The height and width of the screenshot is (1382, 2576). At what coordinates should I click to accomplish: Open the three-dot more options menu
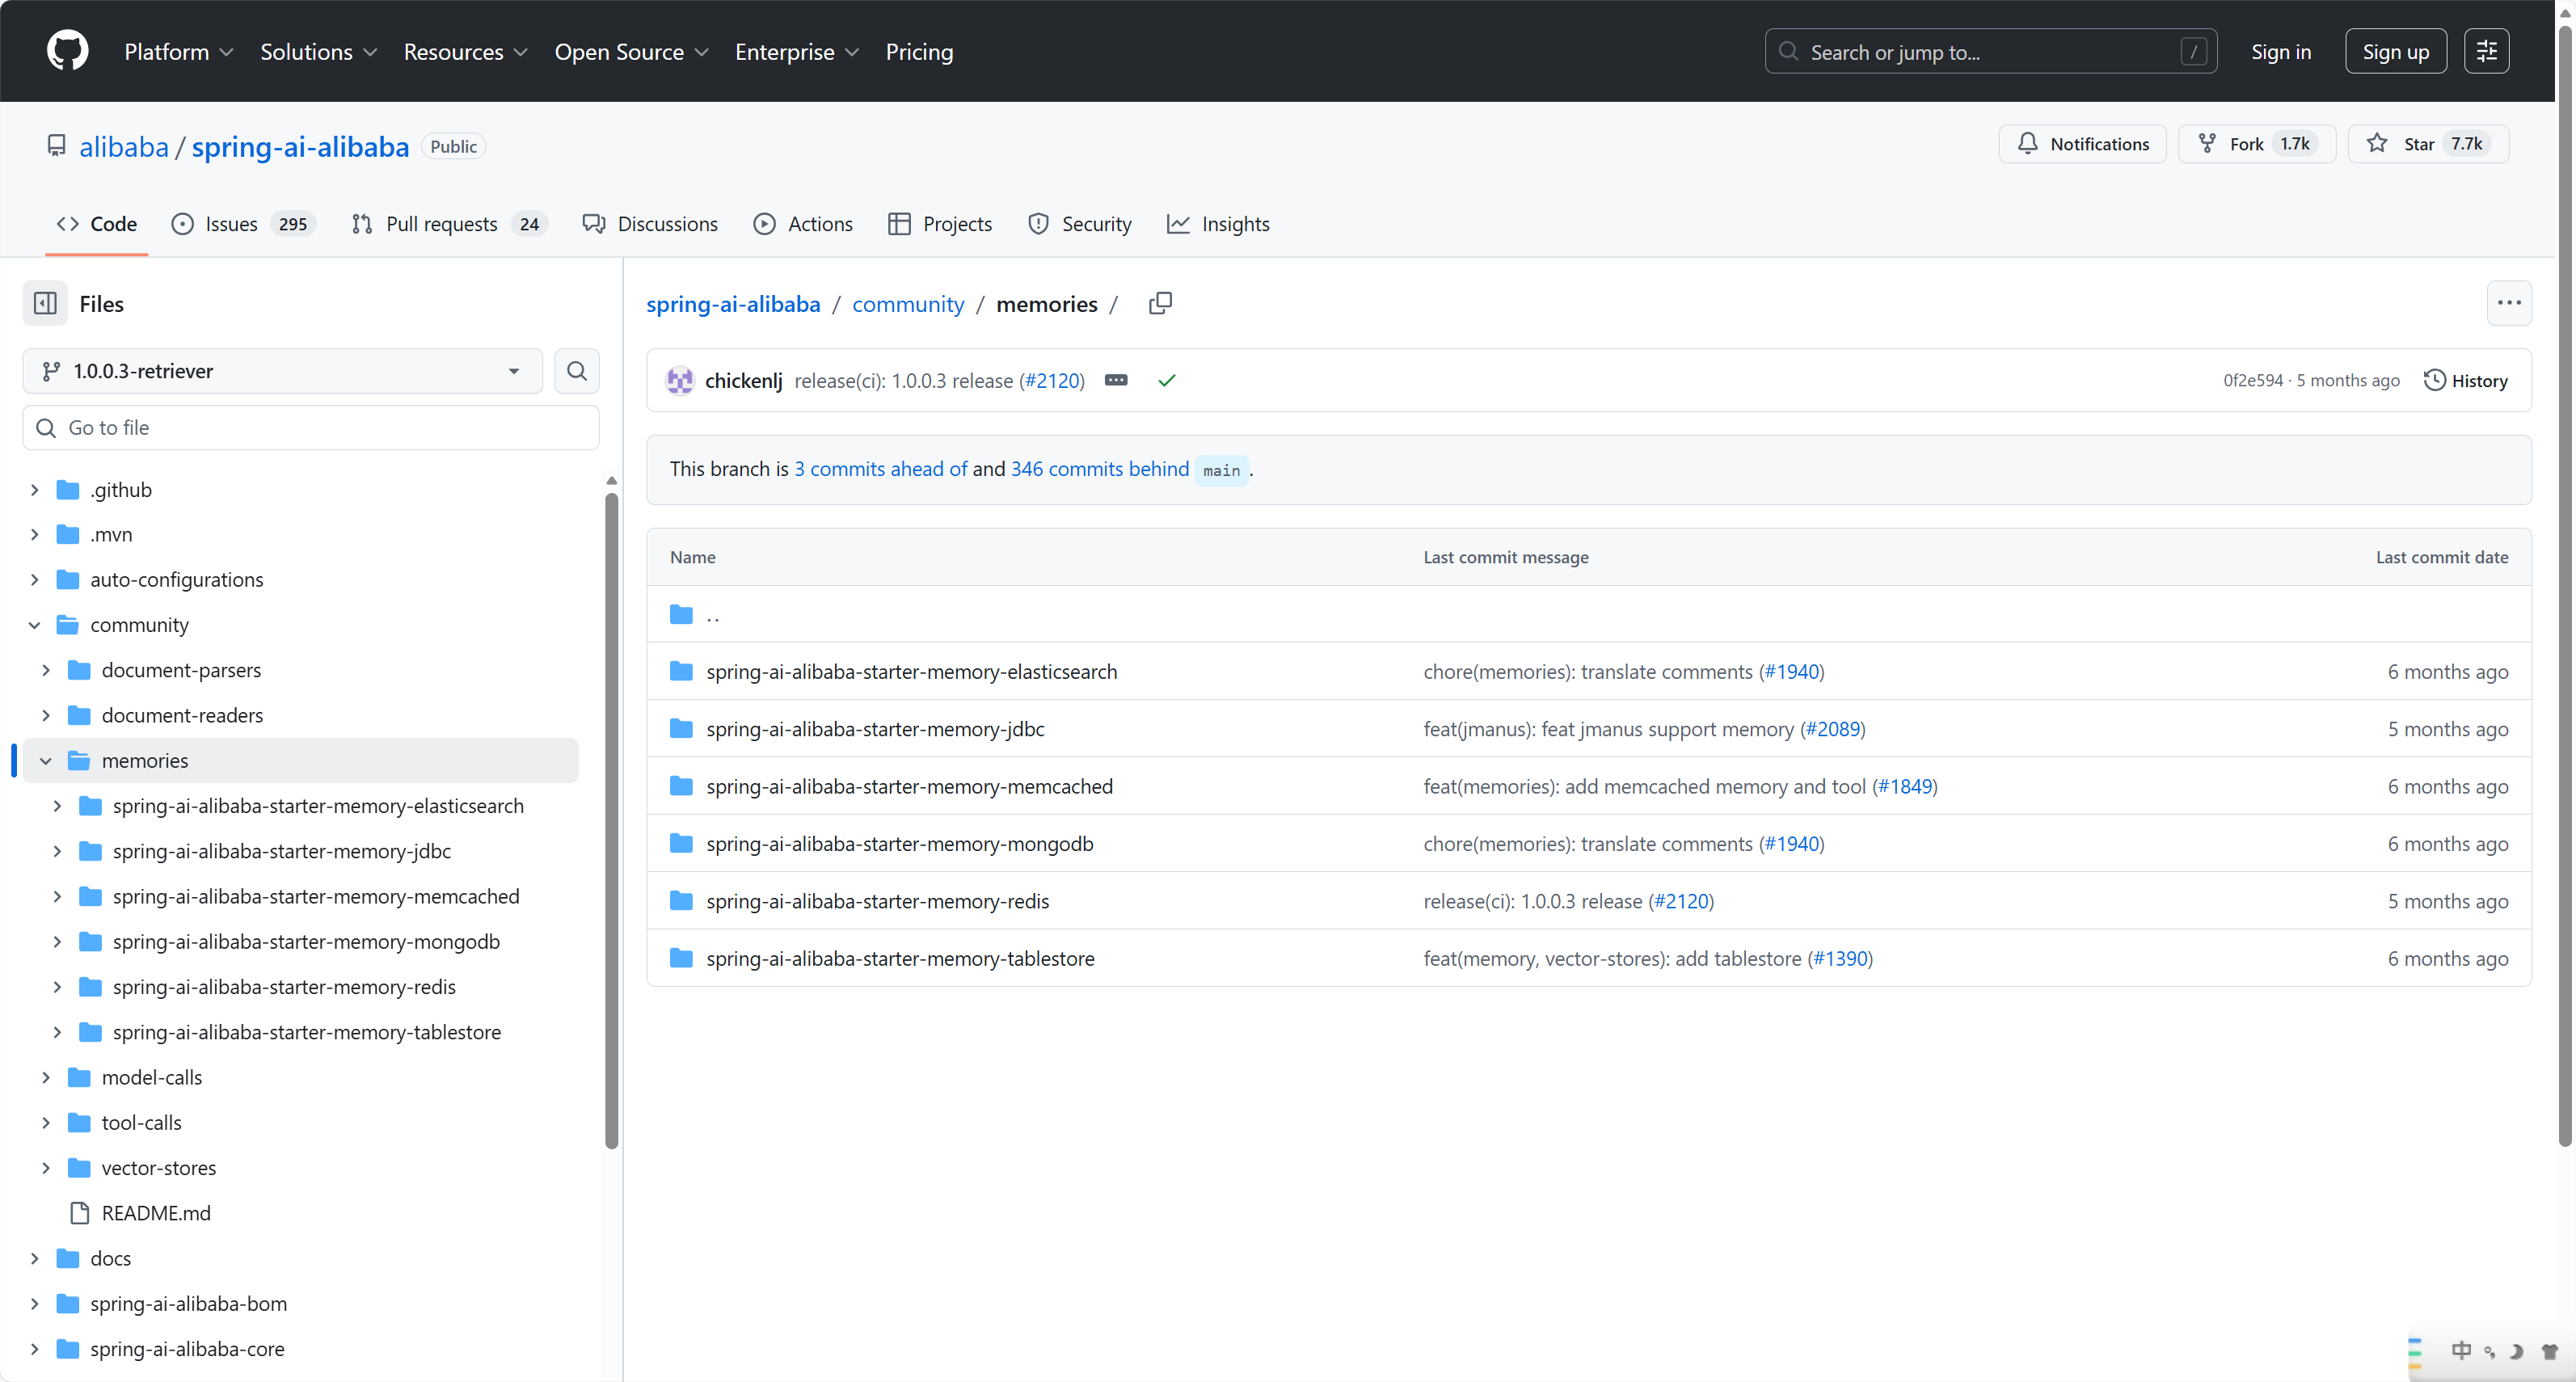tap(2508, 303)
